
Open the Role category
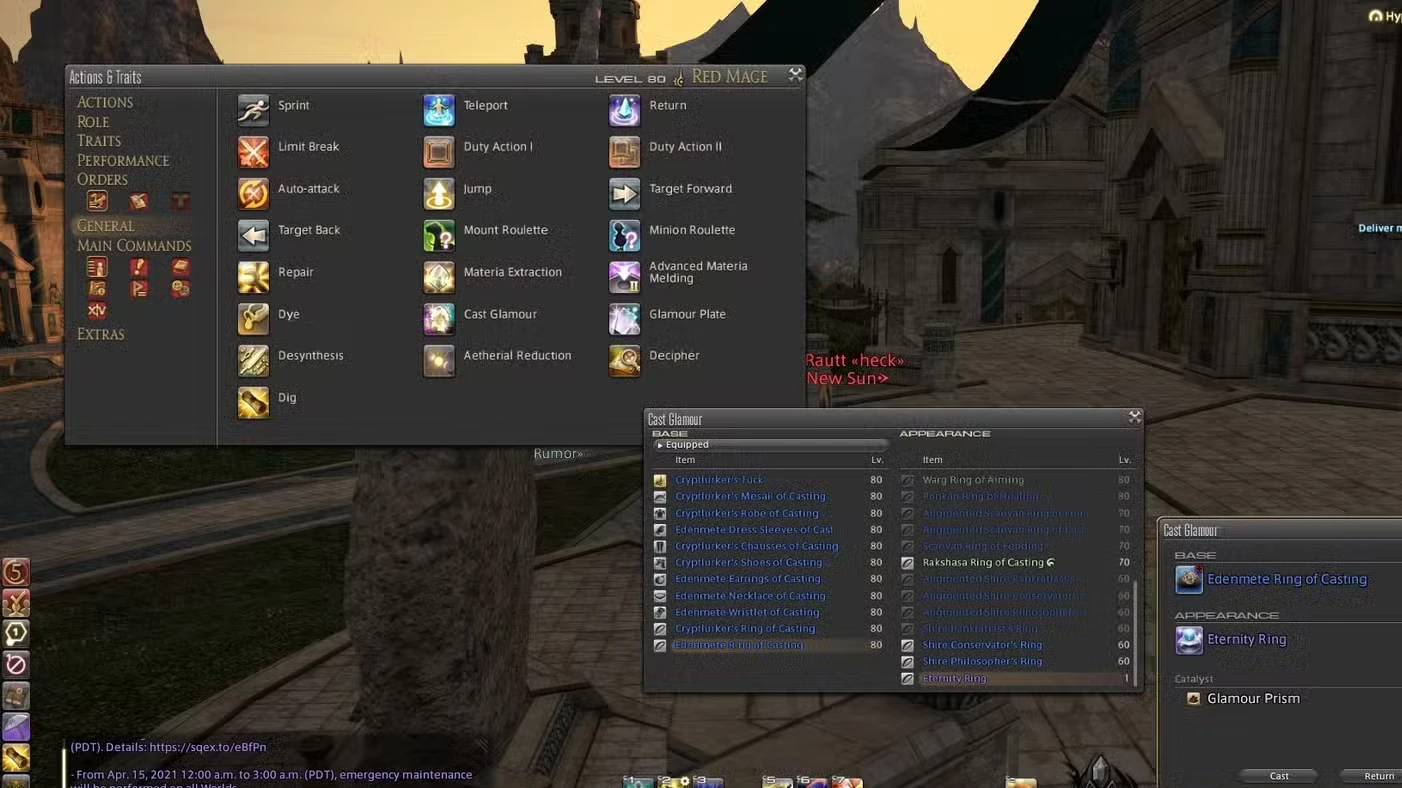pos(93,122)
